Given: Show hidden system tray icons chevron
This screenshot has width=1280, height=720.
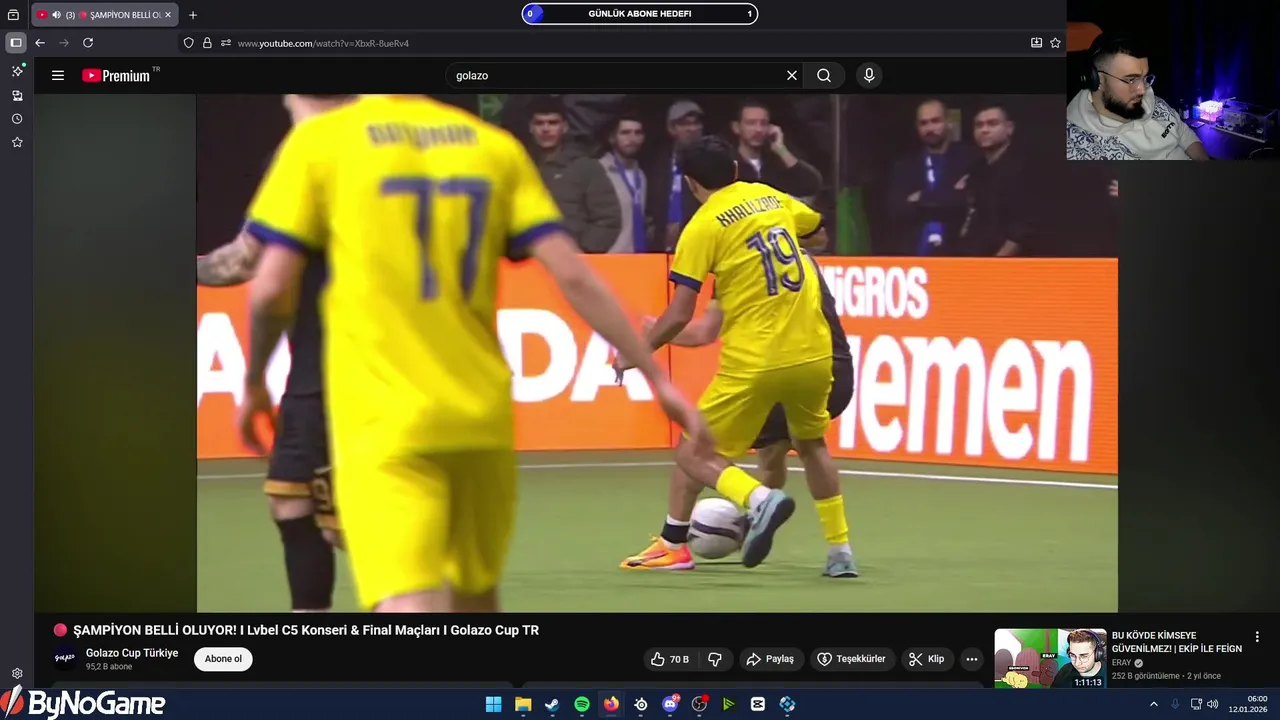Looking at the screenshot, I should tap(1153, 704).
